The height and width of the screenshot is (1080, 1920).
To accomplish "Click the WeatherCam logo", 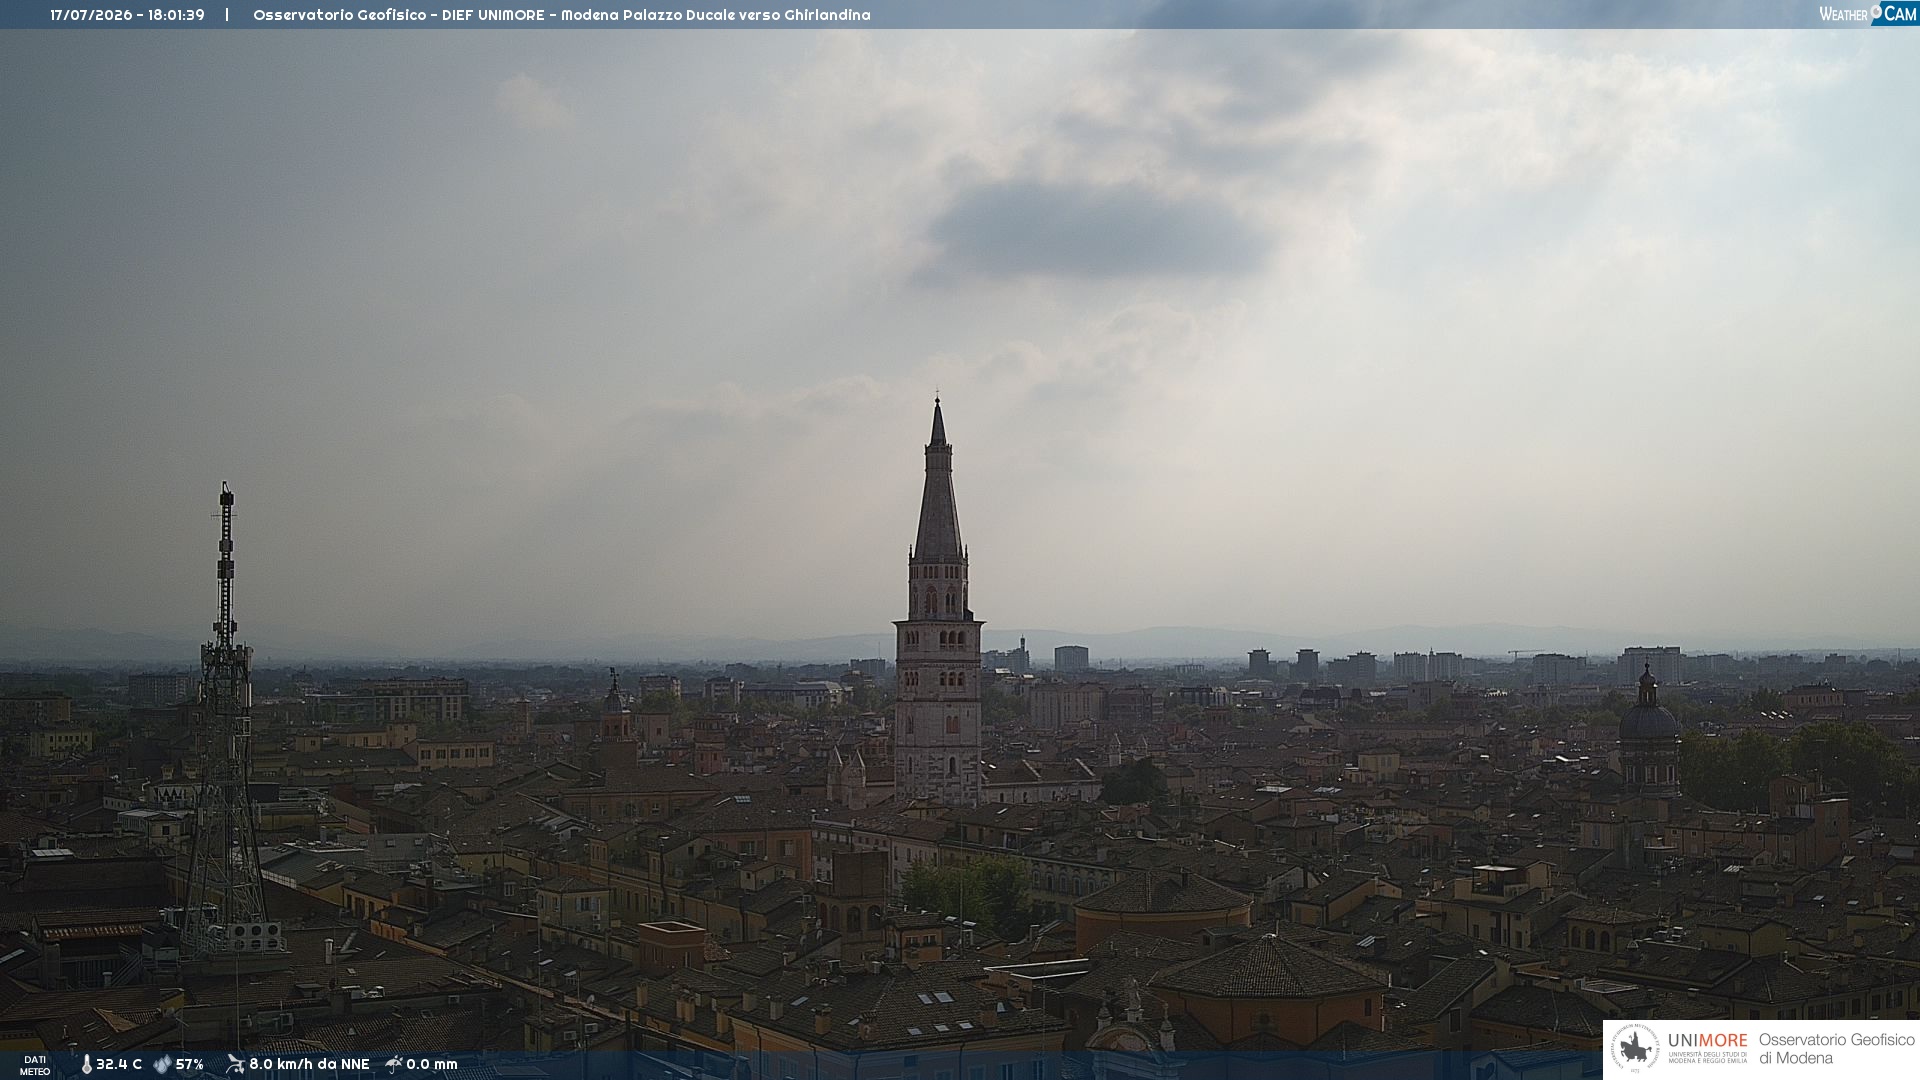I will (1867, 14).
